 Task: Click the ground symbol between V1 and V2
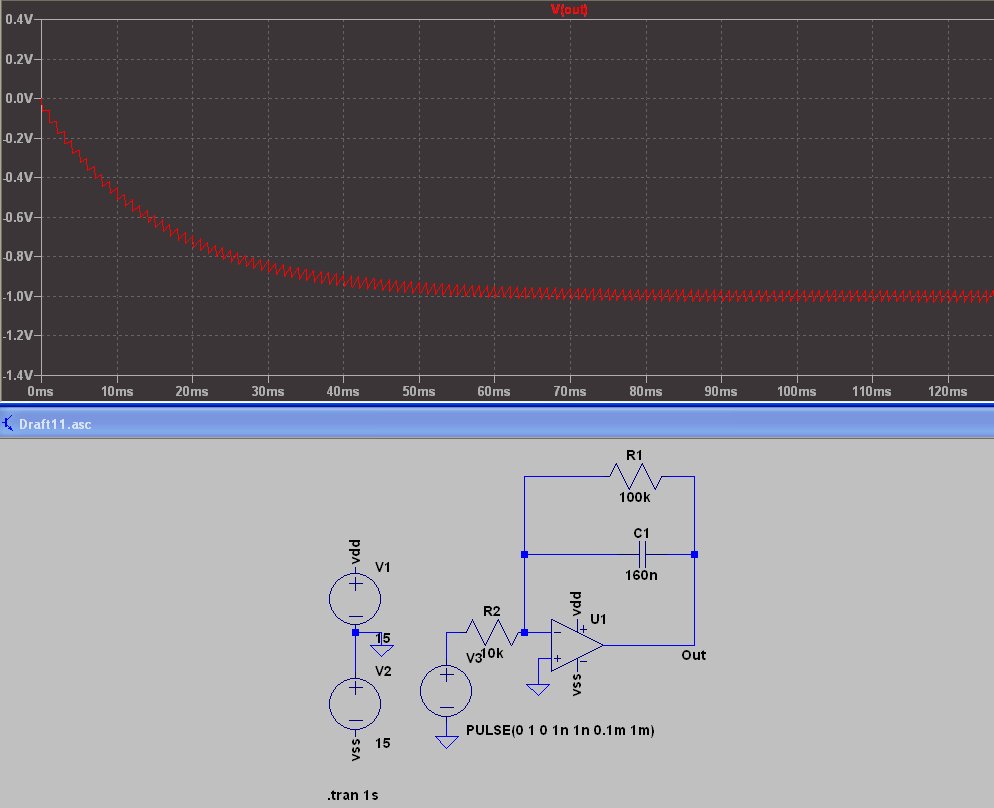(382, 651)
